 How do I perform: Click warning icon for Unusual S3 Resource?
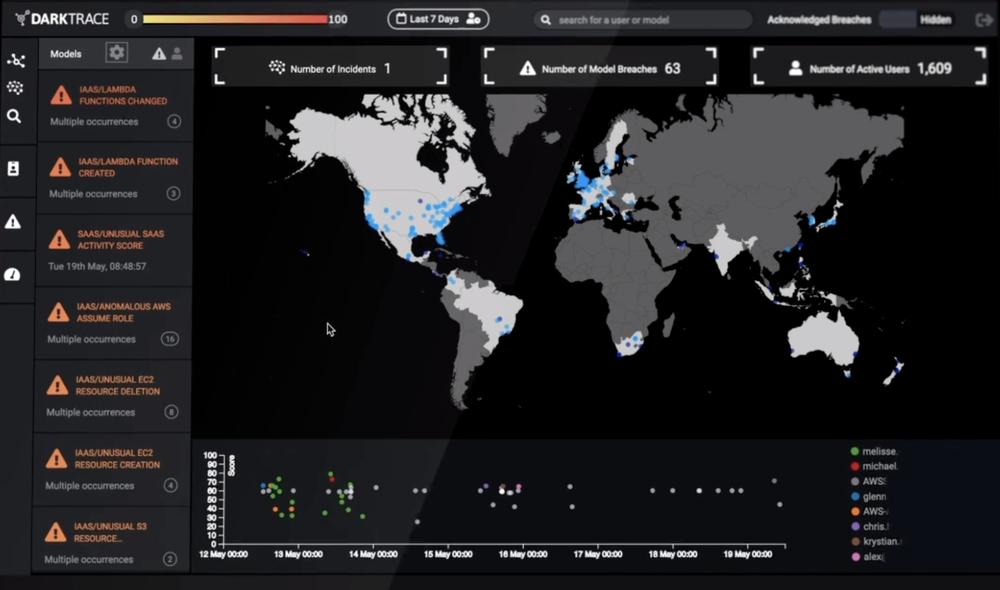[x=55, y=532]
